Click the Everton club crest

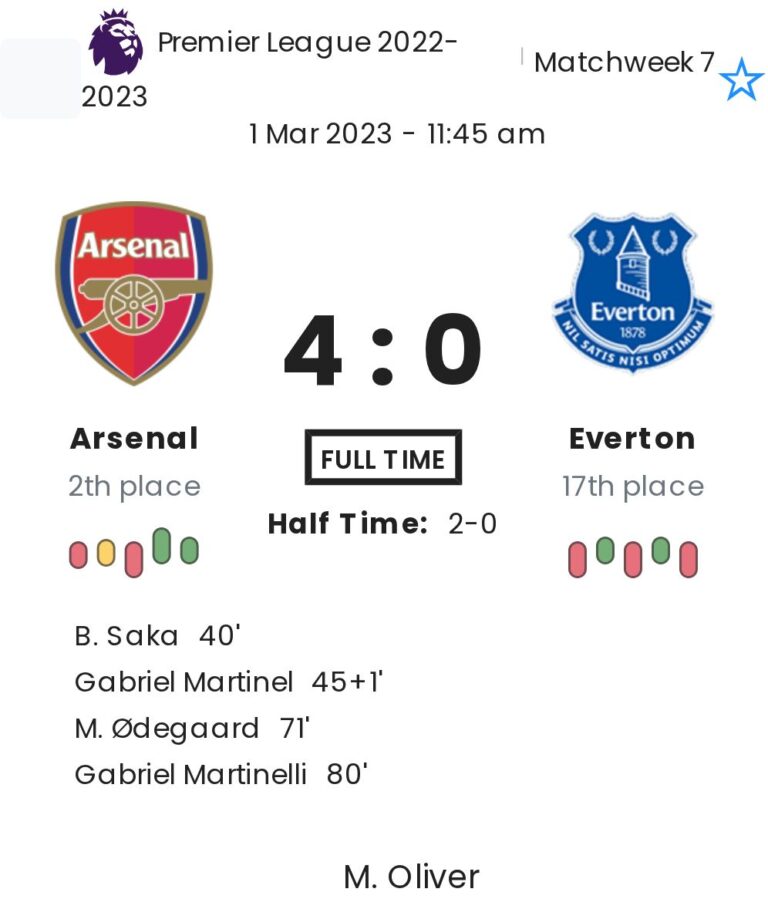pyautogui.click(x=632, y=292)
